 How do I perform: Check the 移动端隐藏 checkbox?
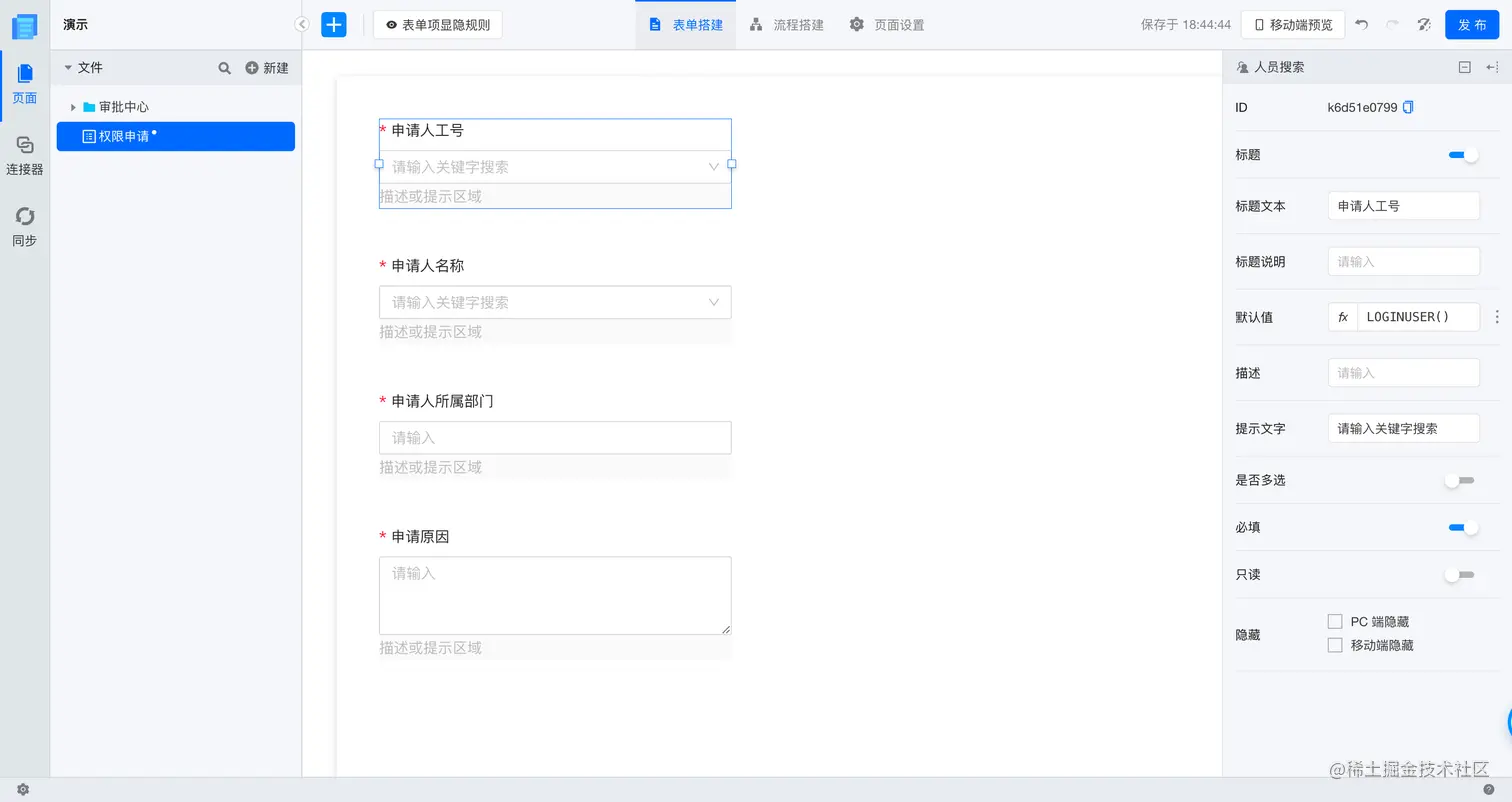[x=1335, y=646]
